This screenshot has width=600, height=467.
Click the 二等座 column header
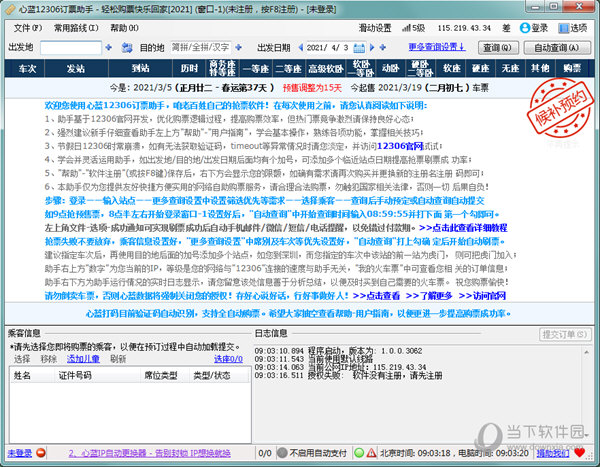coord(289,69)
